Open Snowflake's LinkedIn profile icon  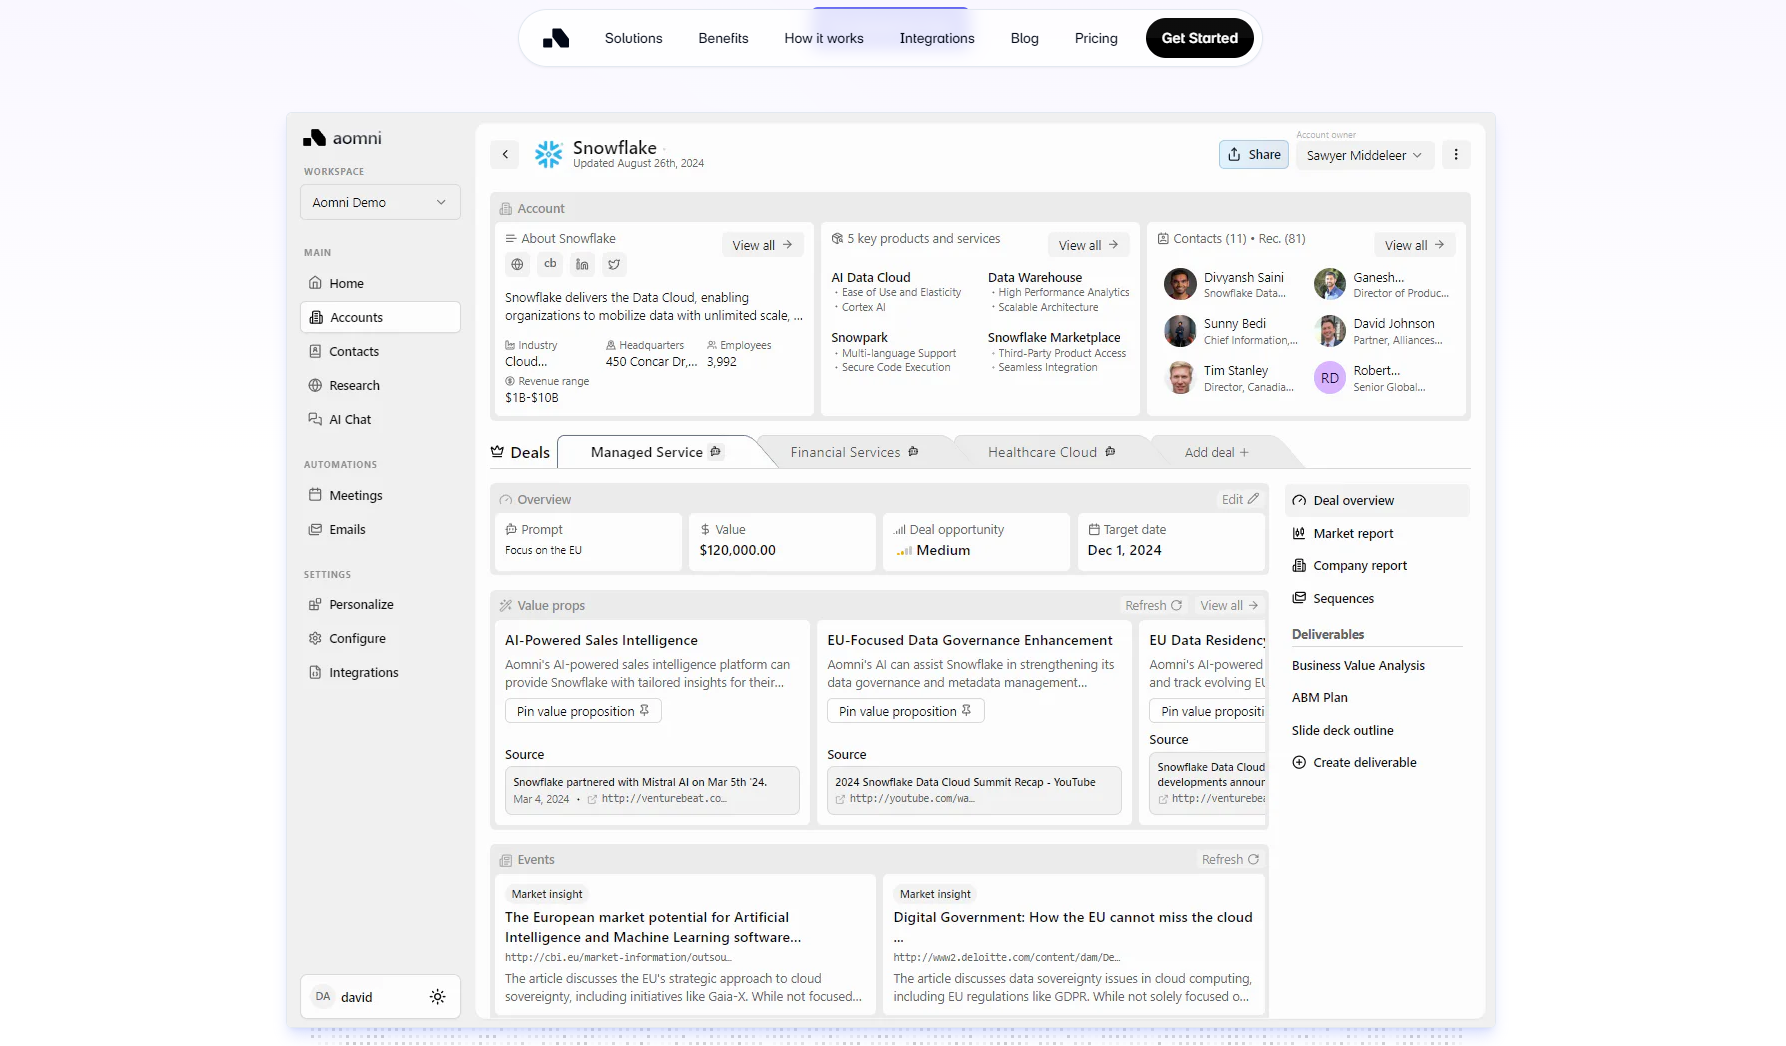(582, 264)
